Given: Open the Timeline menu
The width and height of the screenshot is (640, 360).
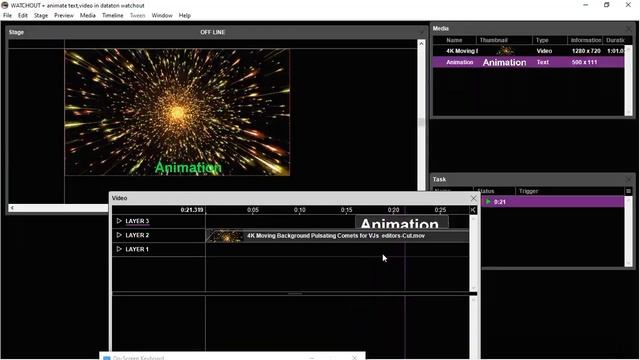Looking at the screenshot, I should coord(113,16).
